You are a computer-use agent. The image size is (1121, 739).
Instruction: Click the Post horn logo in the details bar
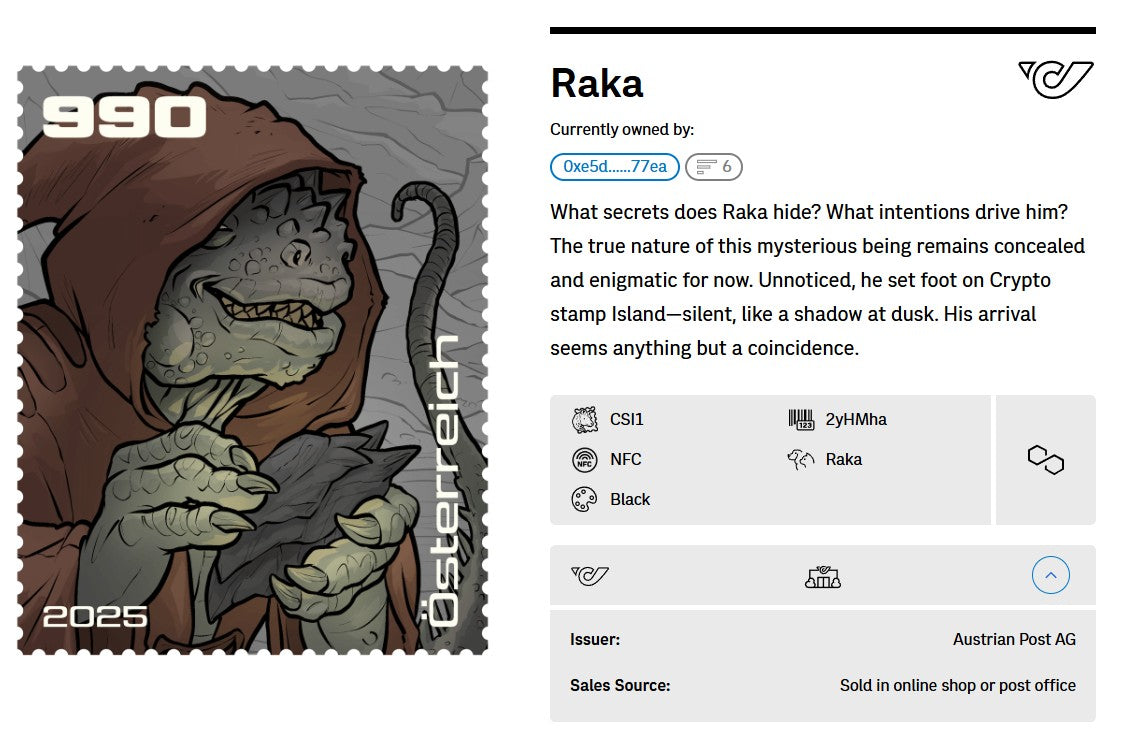[590, 575]
